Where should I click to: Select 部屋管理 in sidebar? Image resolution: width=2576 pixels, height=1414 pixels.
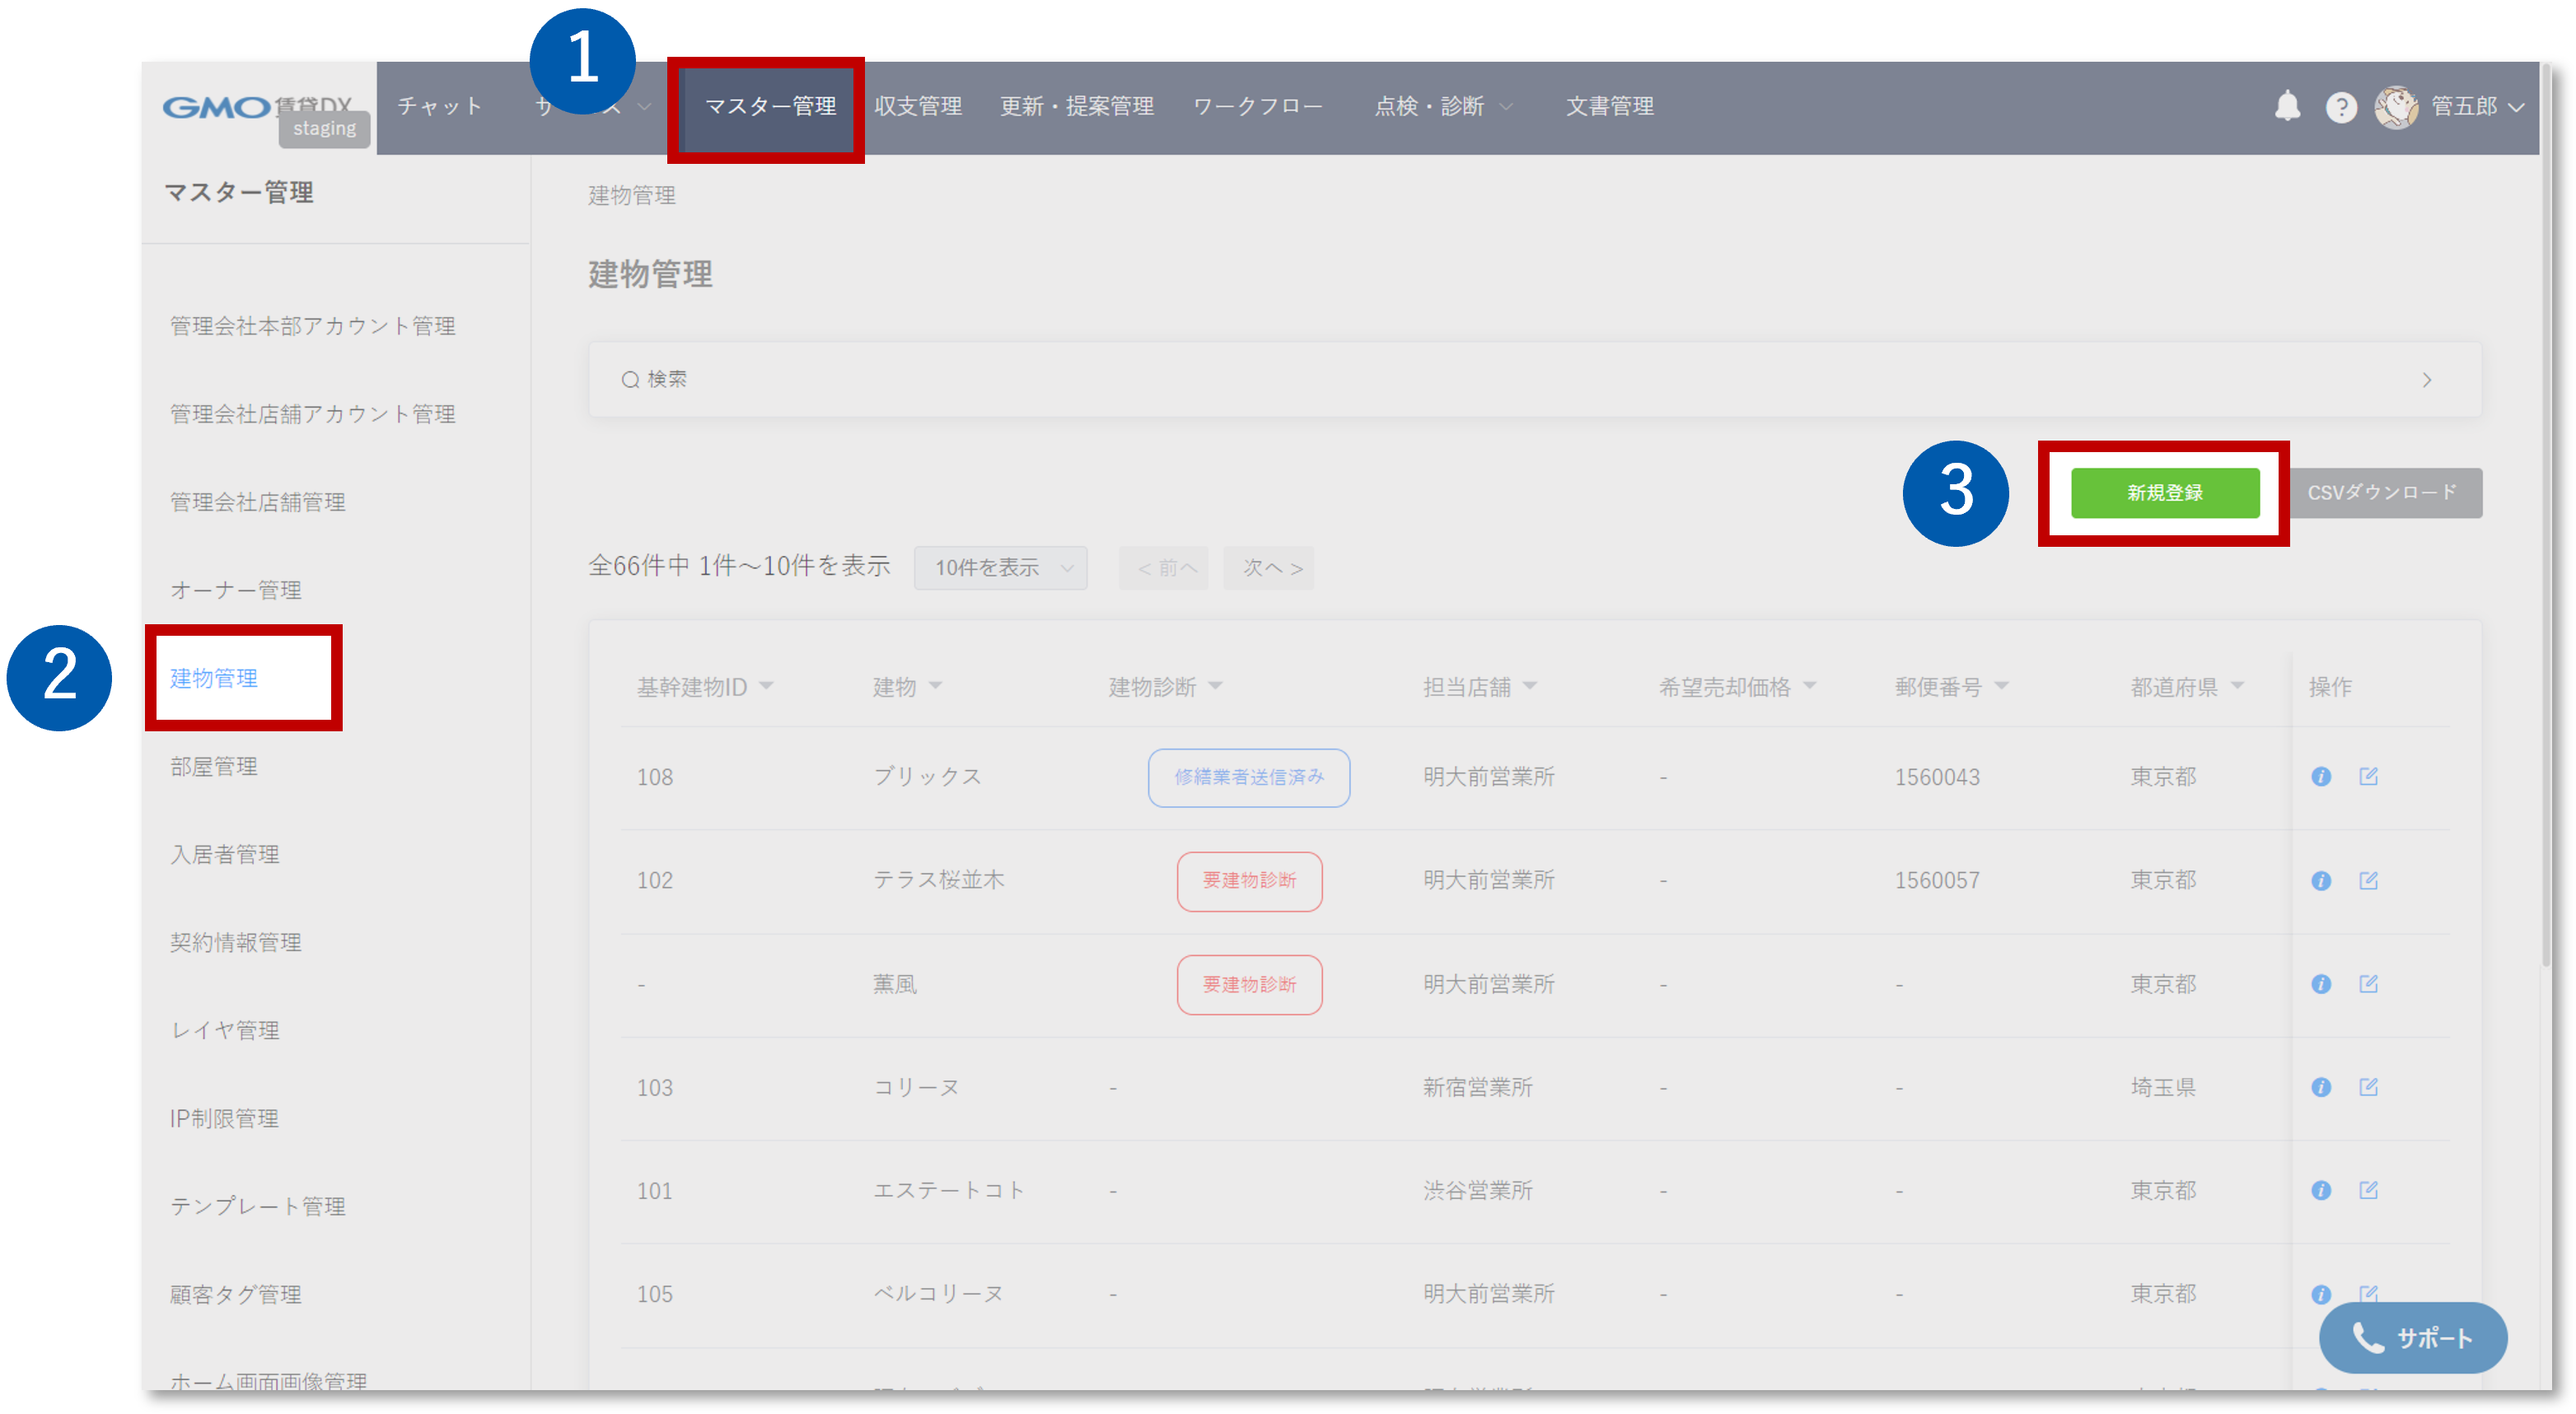(213, 766)
